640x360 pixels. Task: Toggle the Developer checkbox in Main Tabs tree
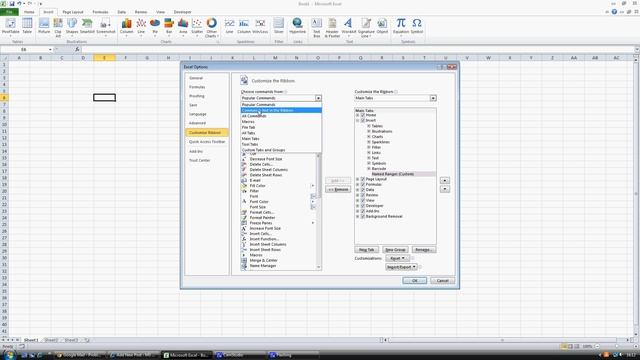click(363, 206)
